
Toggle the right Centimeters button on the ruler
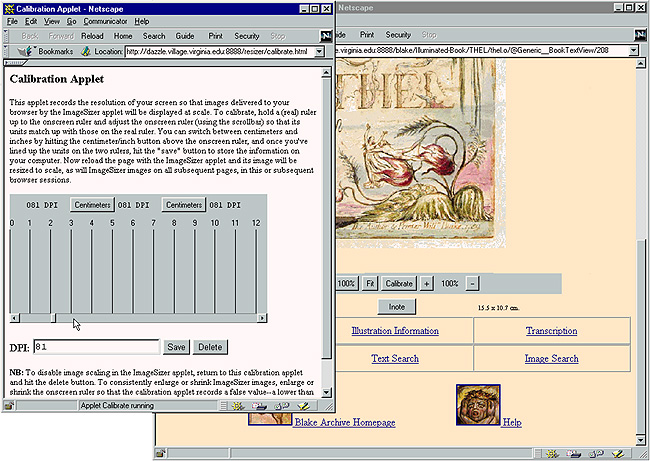pos(184,205)
